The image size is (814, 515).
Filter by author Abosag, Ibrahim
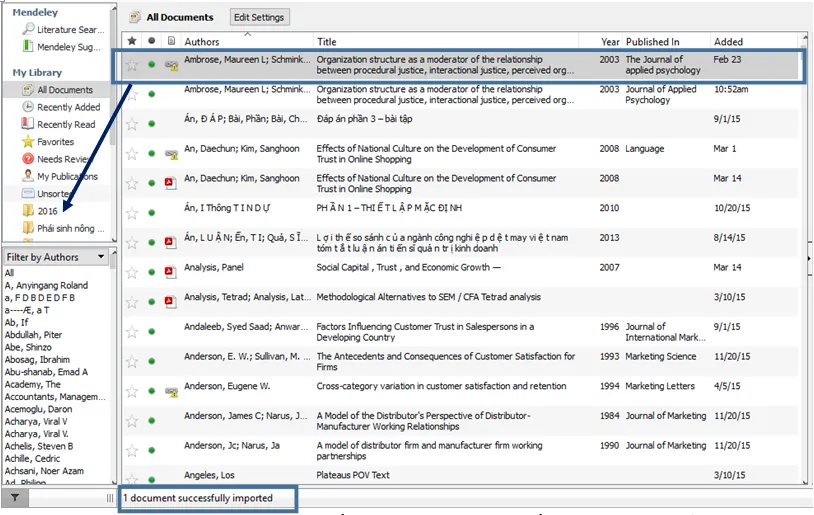coord(37,359)
